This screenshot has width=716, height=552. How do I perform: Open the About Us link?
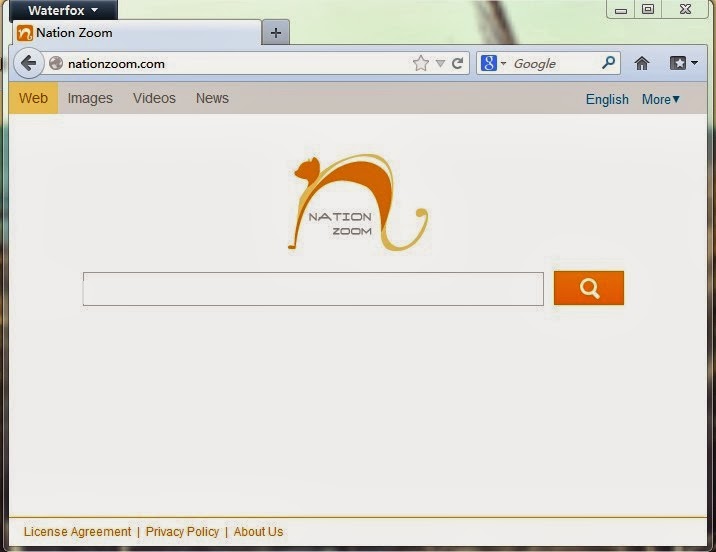tap(258, 532)
